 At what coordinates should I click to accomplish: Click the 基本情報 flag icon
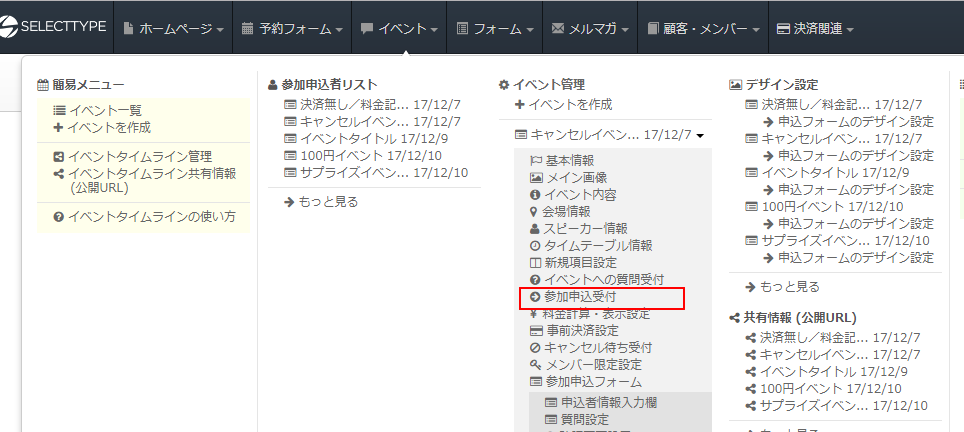click(x=535, y=160)
